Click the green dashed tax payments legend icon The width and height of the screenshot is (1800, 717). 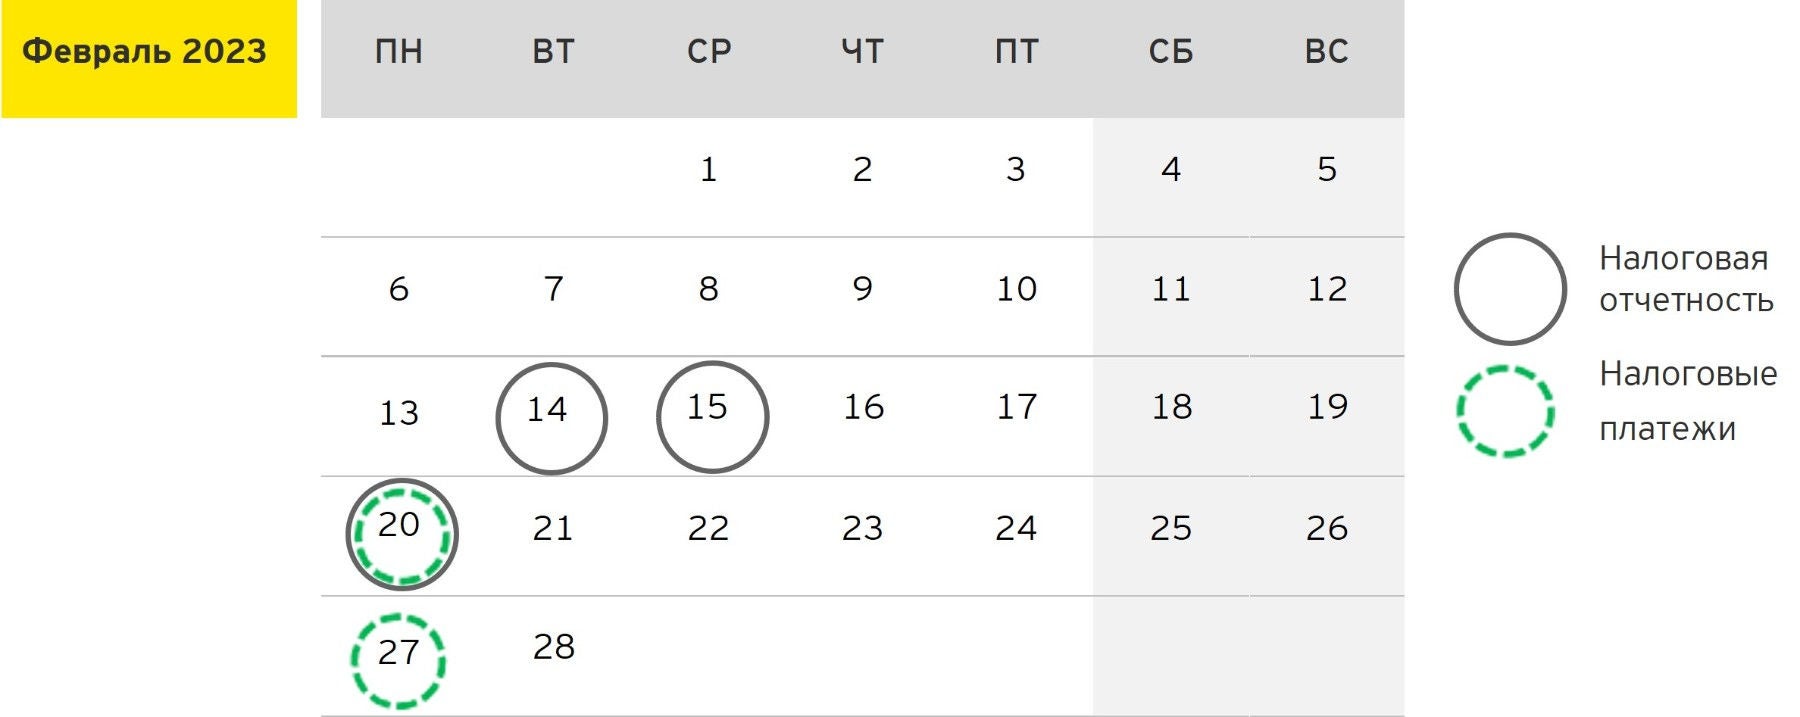(1504, 411)
